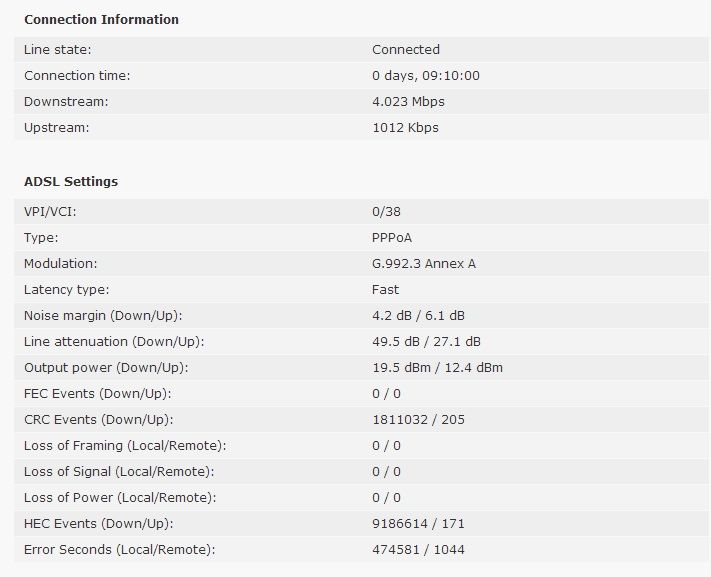This screenshot has height=577, width=711.
Task: Click Loss of Power (Local/Remote) label
Action: 120,498
